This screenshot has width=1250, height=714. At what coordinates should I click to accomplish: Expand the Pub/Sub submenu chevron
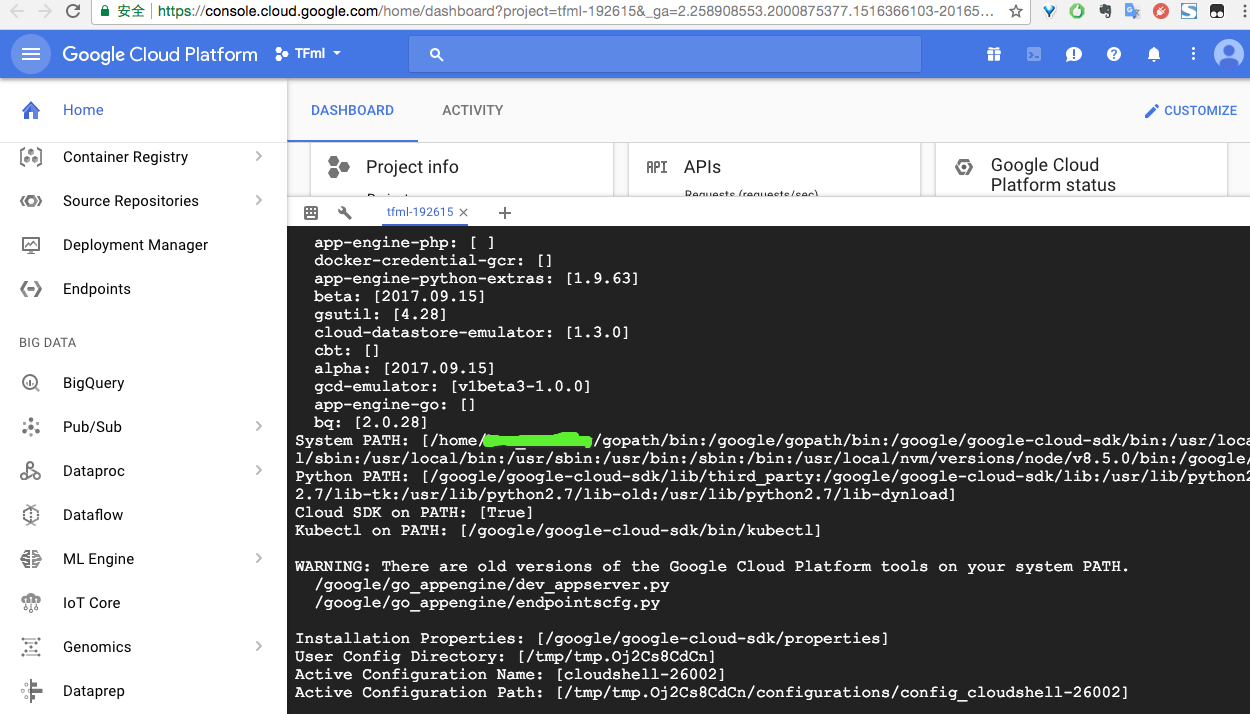coord(258,426)
